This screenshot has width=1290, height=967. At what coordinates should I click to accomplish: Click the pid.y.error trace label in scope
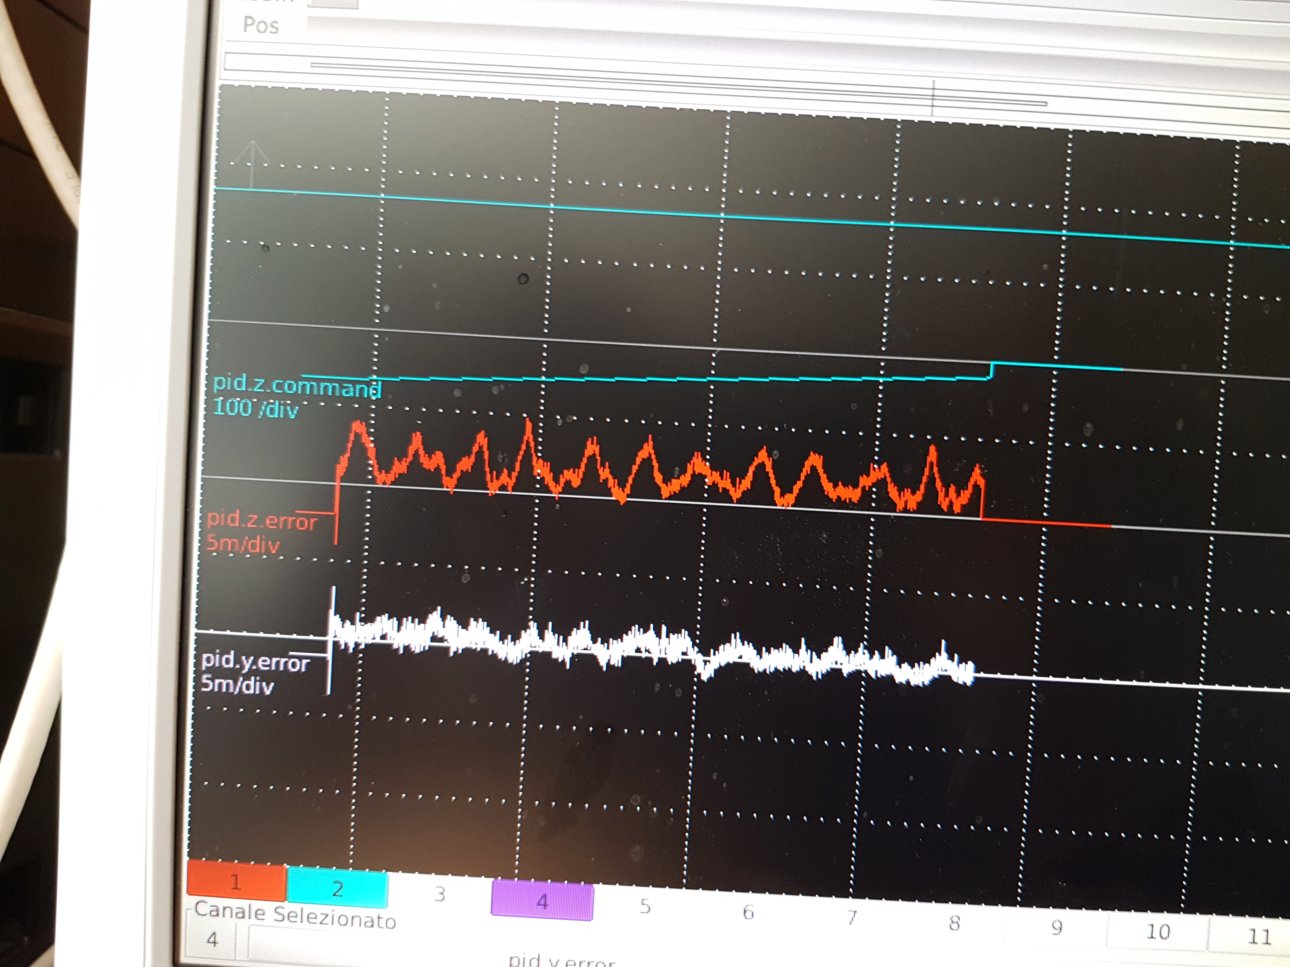[255, 661]
